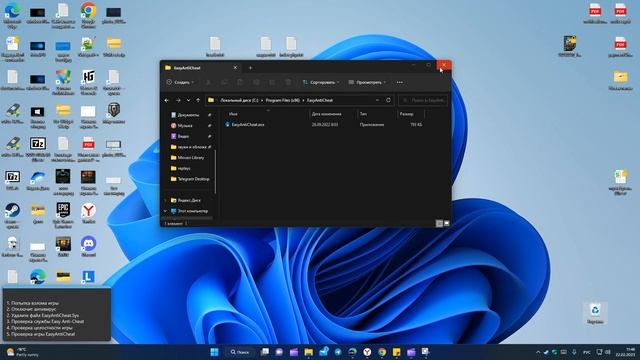Sort files by the Дата изменения column header
640x360 pixels.
(x=327, y=114)
